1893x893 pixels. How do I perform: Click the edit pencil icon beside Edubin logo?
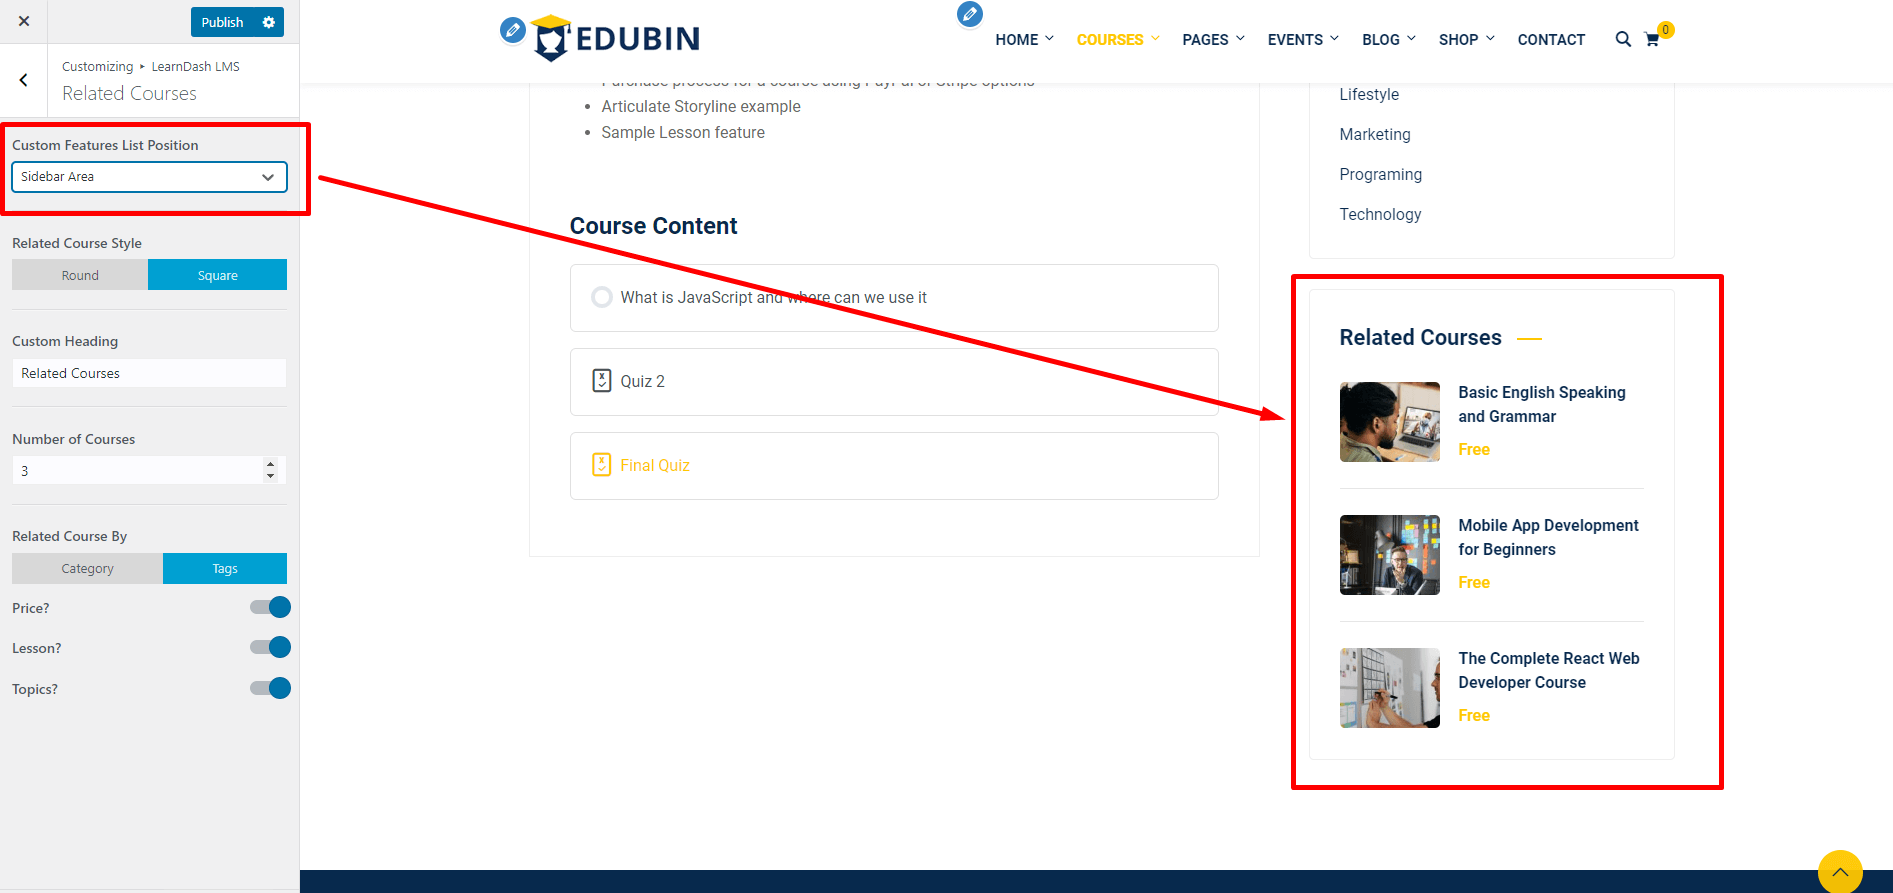[512, 30]
